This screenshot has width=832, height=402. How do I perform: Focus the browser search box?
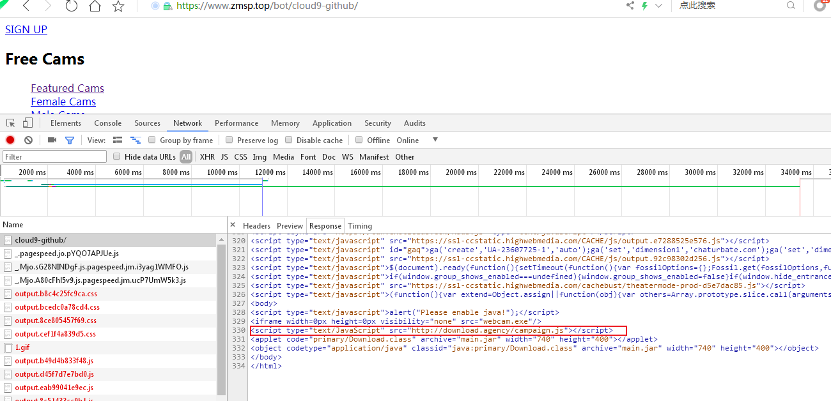click(730, 6)
